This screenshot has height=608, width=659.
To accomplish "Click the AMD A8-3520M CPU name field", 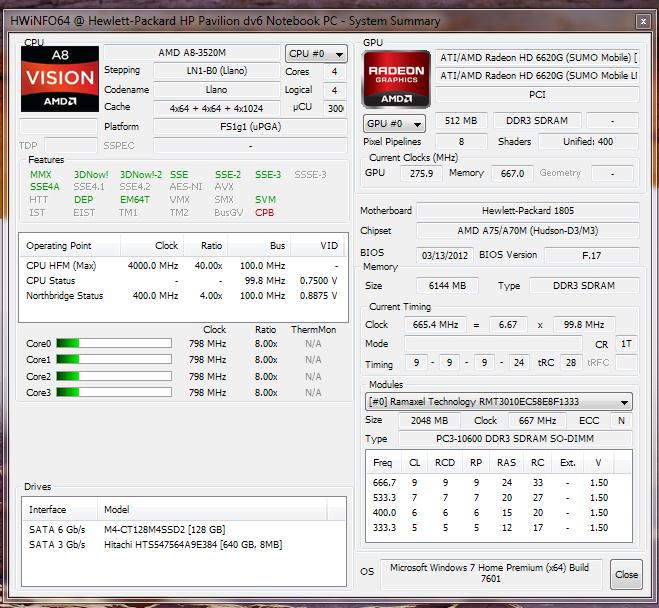I will click(x=192, y=53).
